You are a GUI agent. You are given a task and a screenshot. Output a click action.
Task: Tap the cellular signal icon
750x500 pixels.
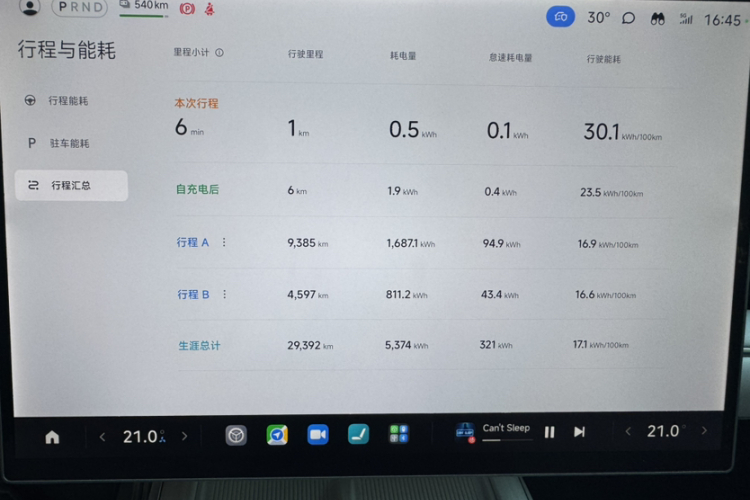686,19
